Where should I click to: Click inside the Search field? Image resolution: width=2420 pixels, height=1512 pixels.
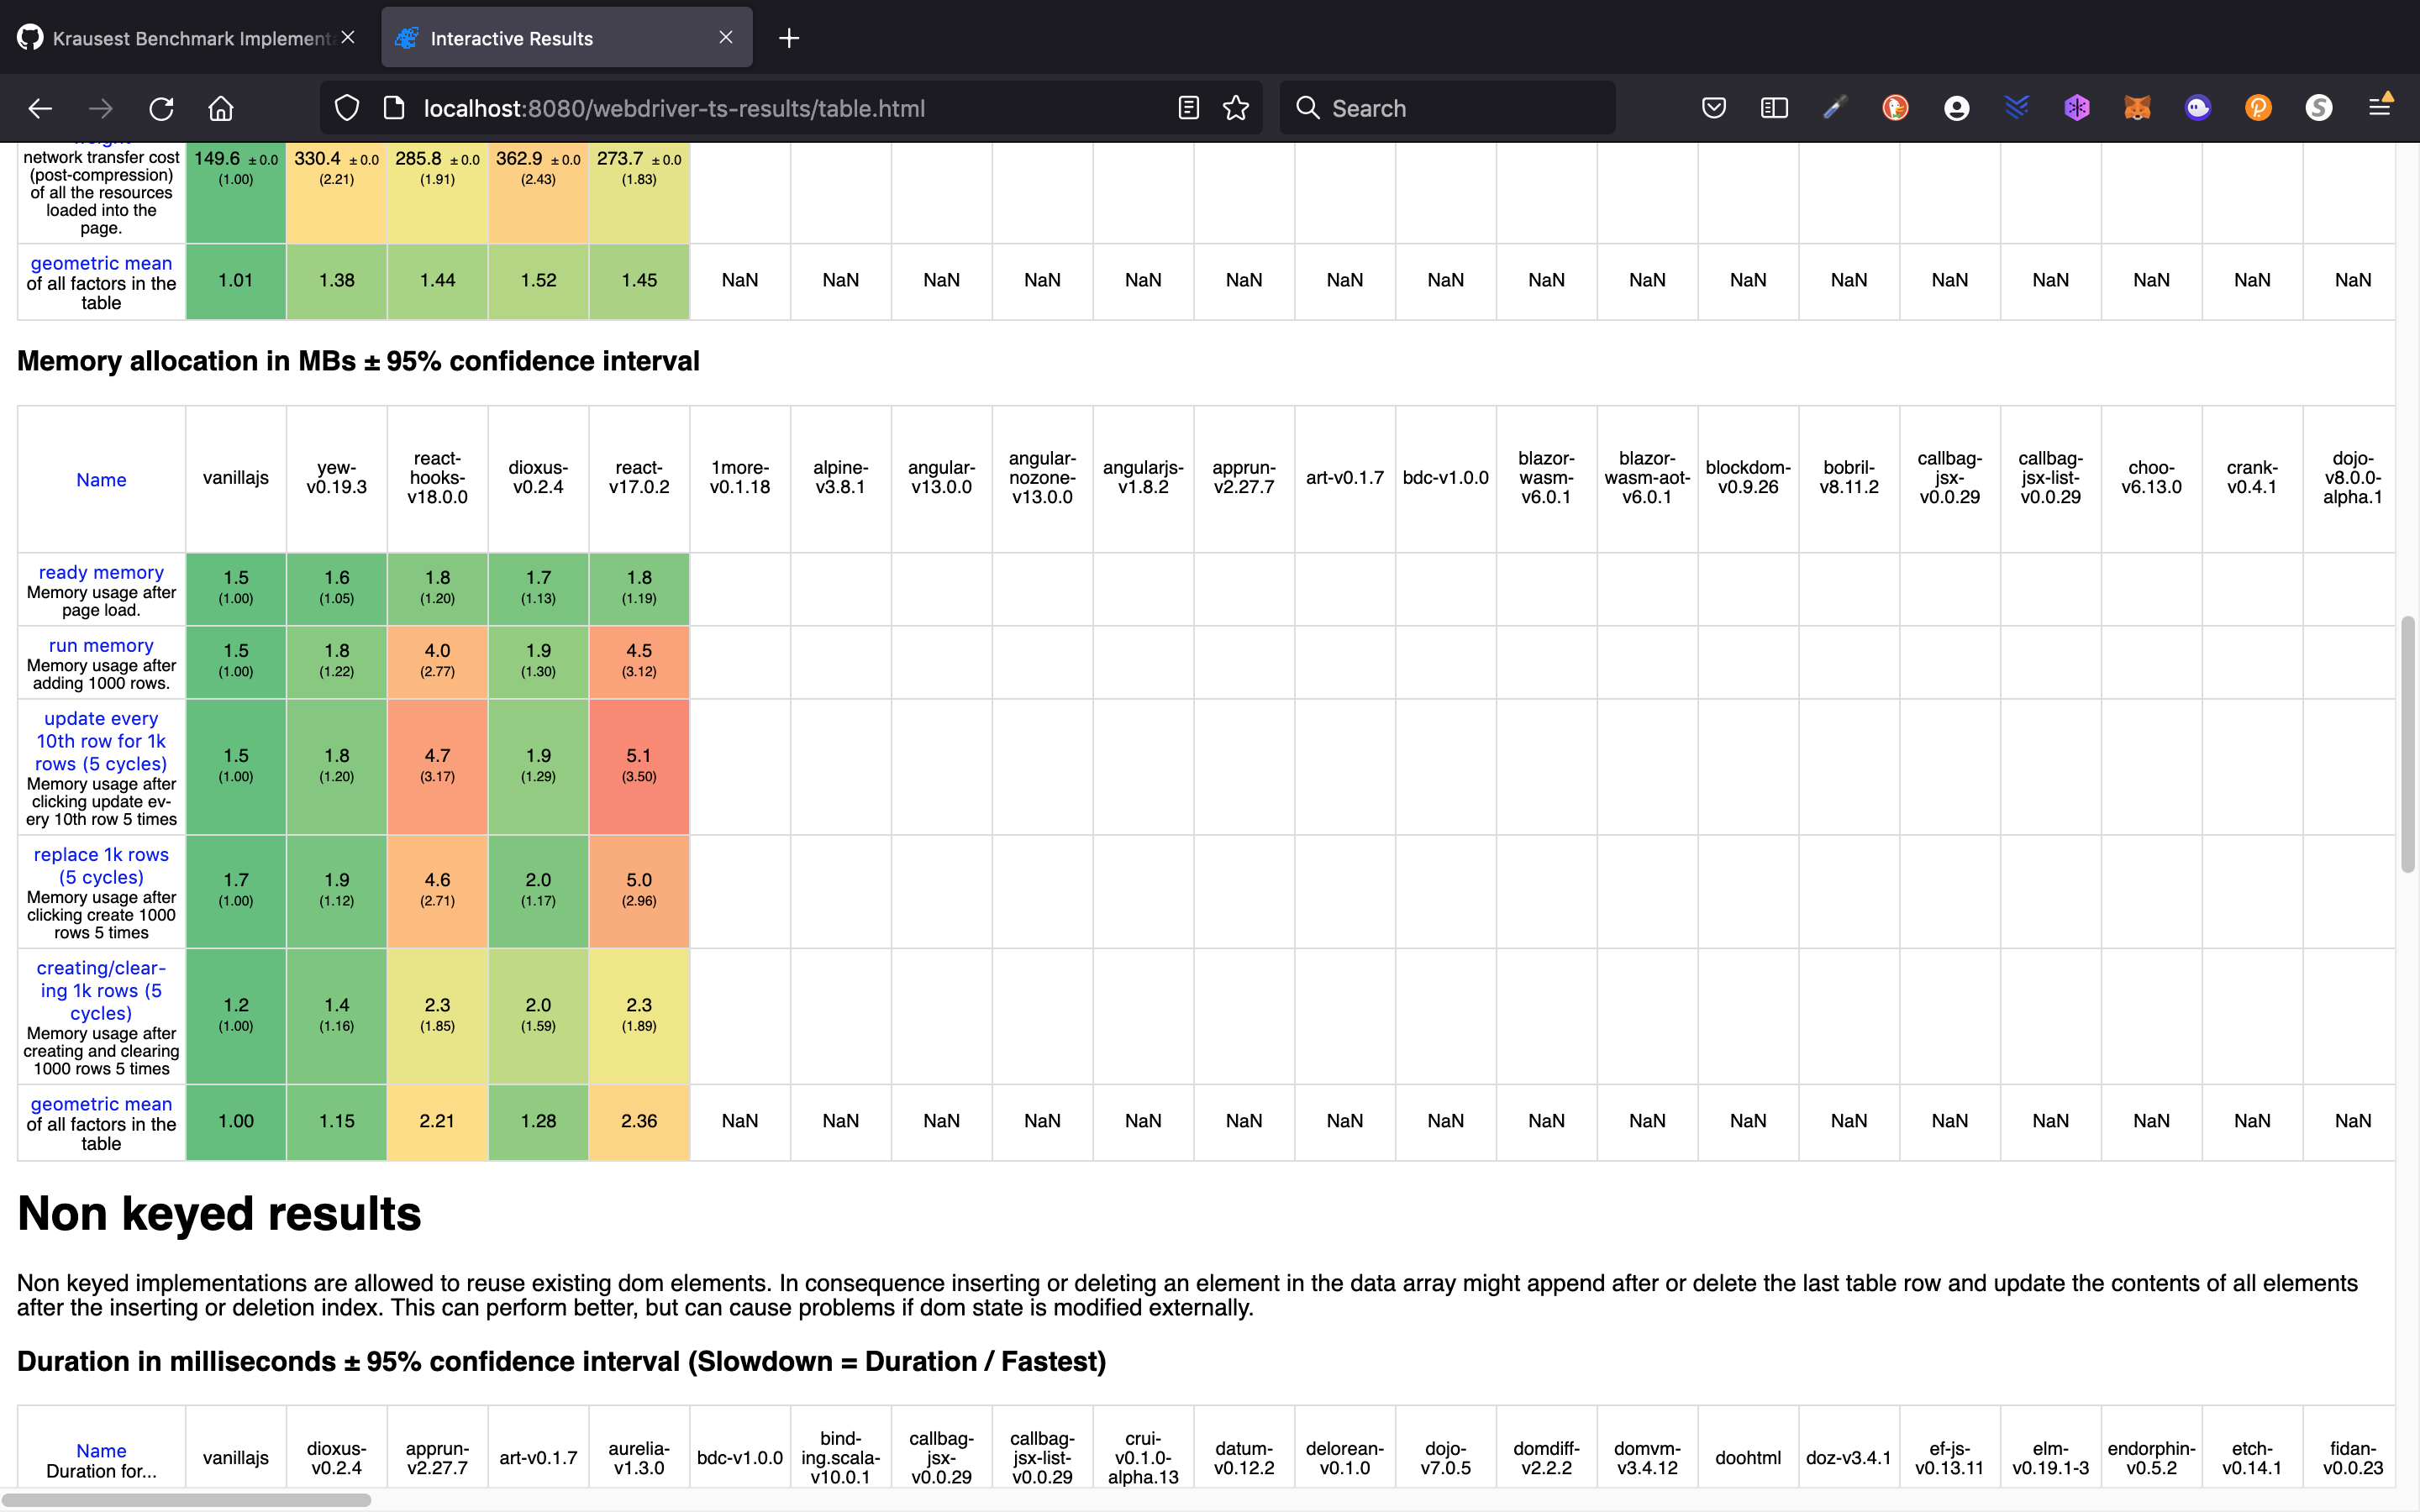coord(1447,108)
